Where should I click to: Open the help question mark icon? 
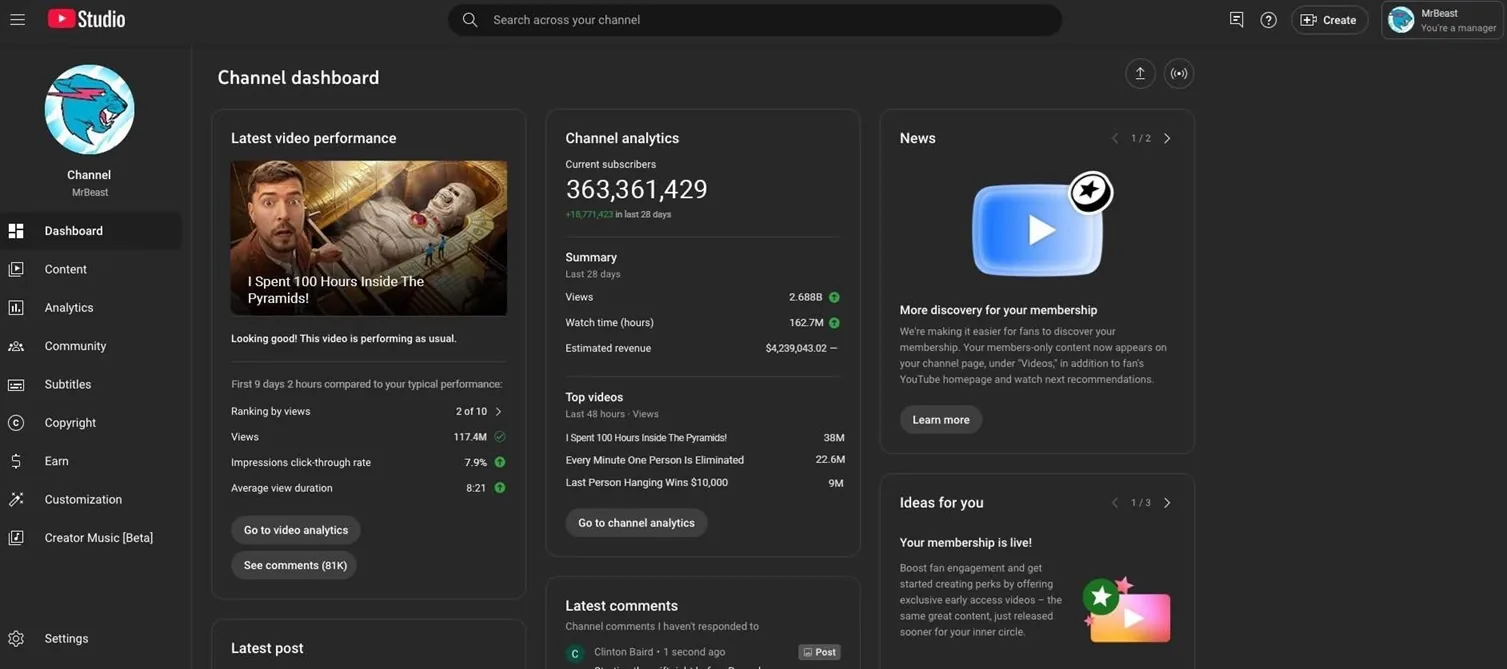(1268, 20)
